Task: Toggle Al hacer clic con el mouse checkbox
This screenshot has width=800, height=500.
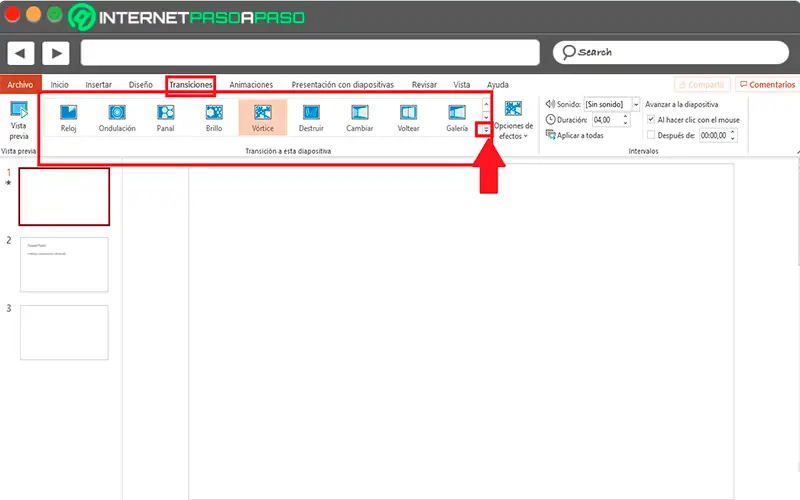Action: pos(651,119)
